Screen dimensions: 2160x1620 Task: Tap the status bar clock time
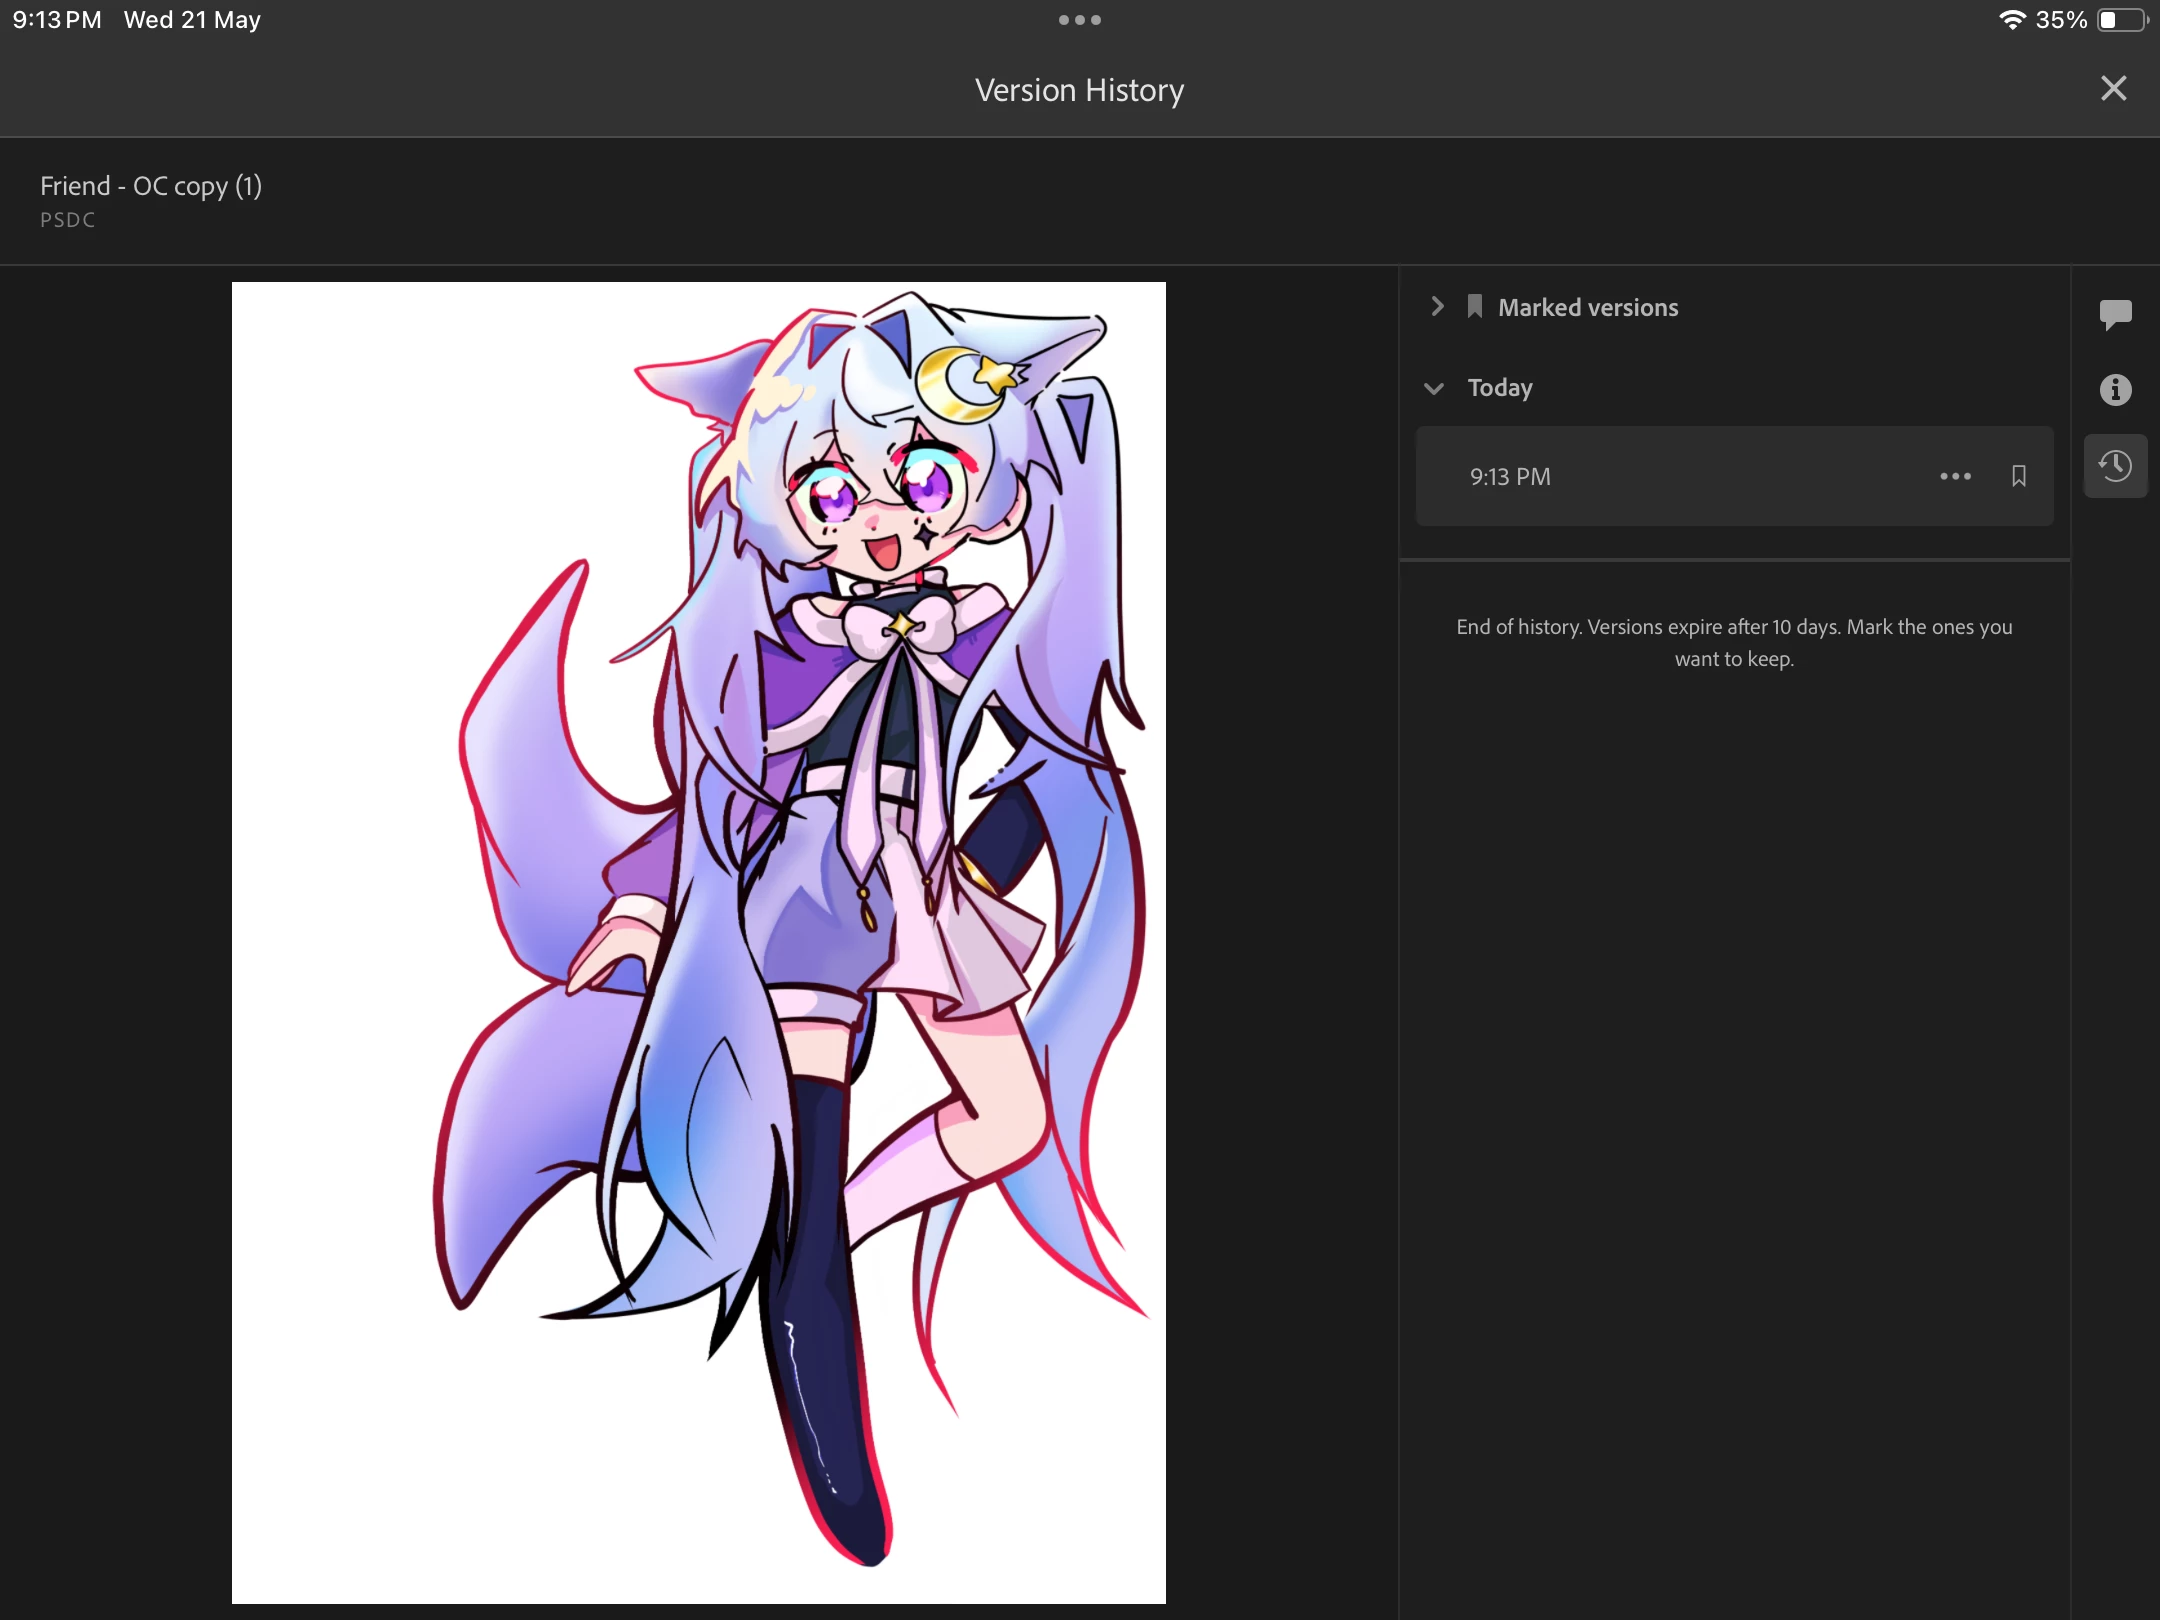(57, 20)
